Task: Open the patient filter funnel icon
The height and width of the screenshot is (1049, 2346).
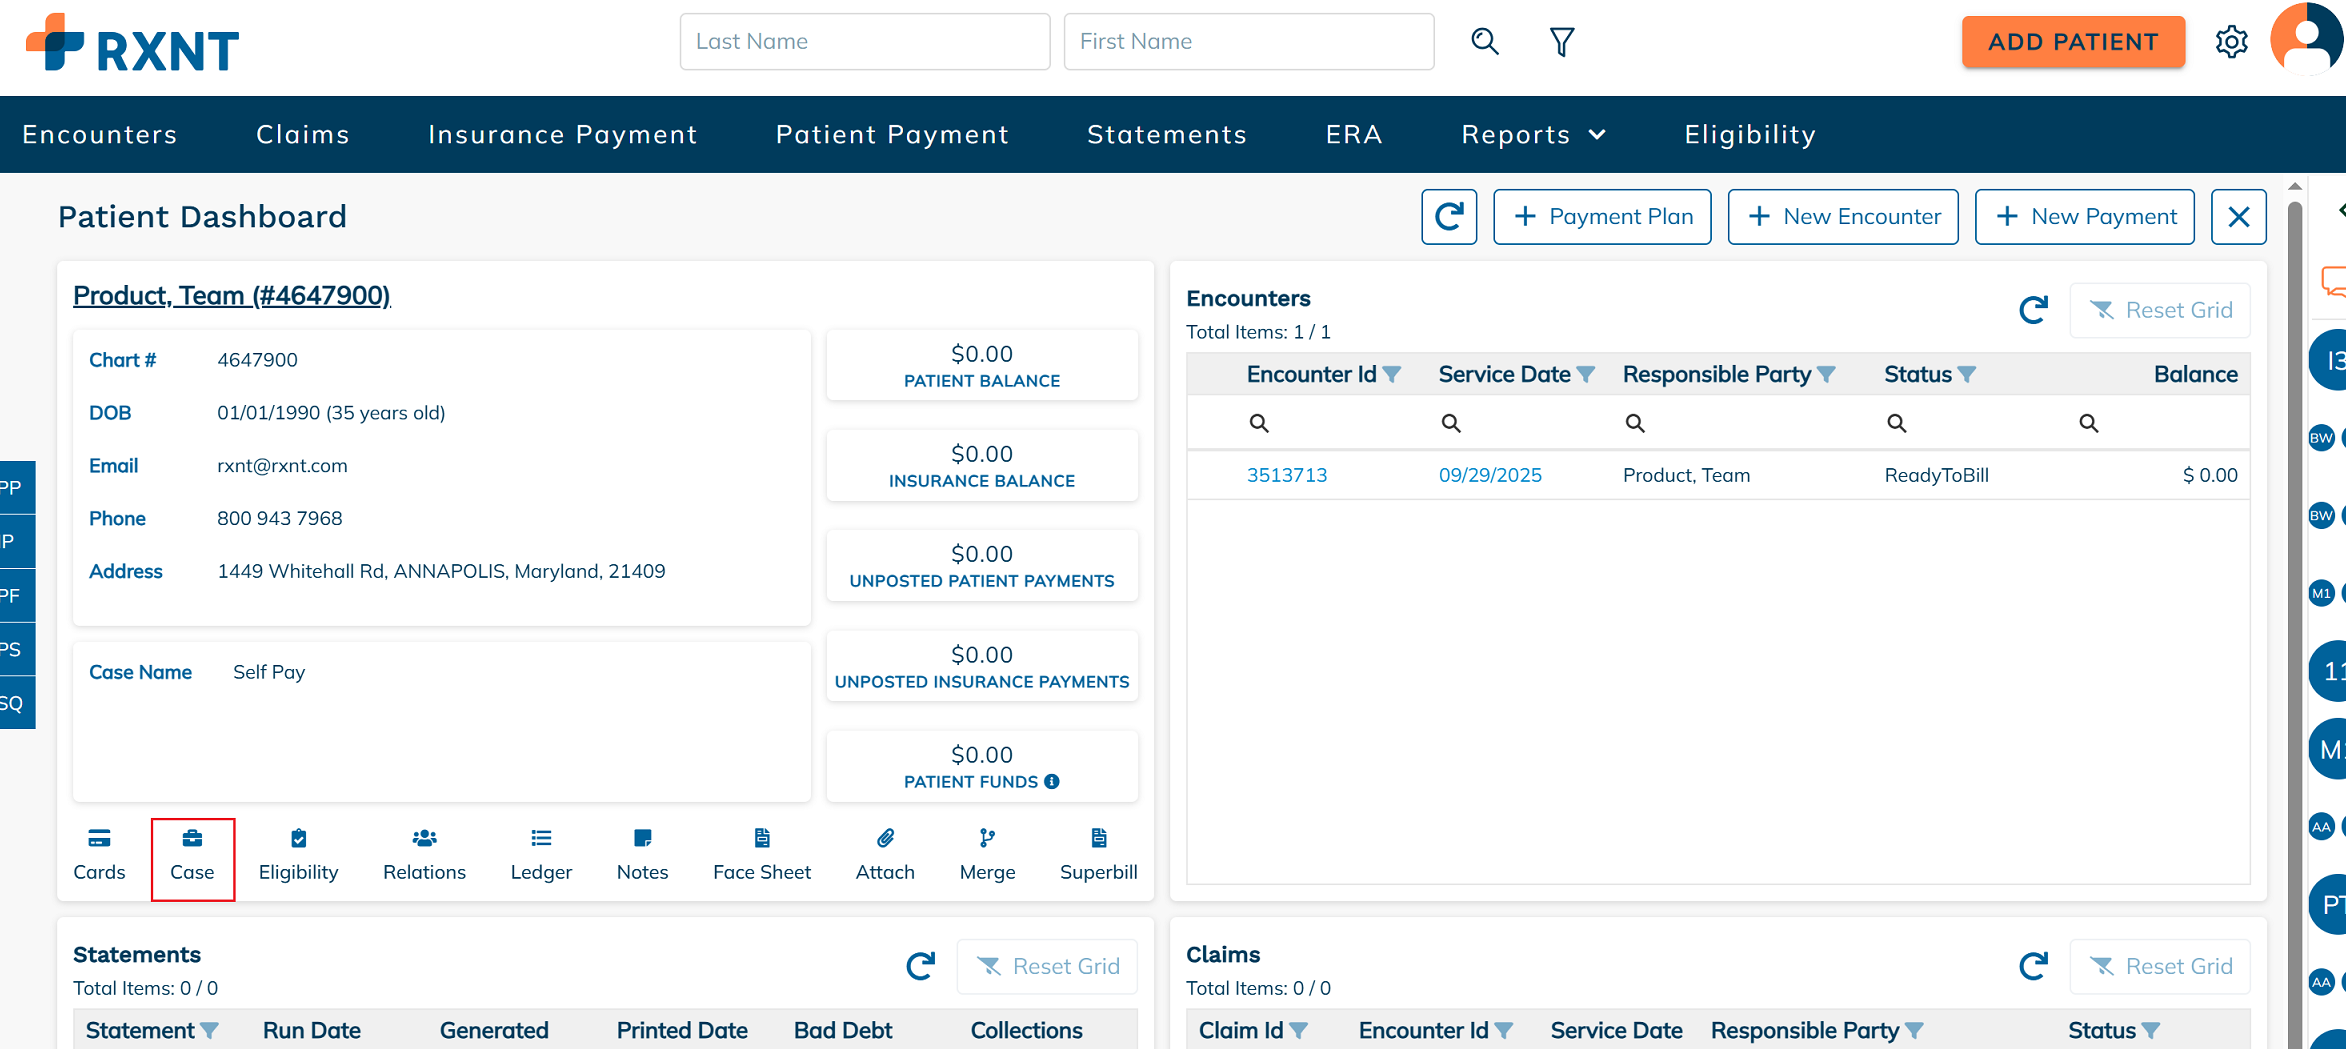Action: tap(1561, 42)
